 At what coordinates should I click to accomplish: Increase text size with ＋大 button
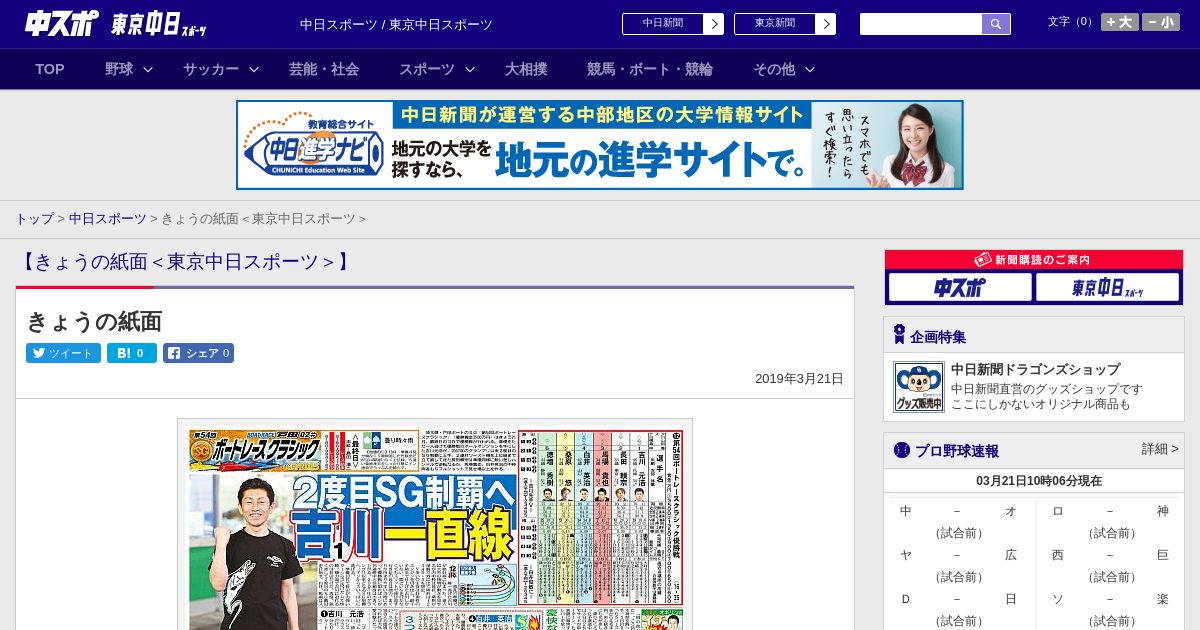(x=1120, y=22)
